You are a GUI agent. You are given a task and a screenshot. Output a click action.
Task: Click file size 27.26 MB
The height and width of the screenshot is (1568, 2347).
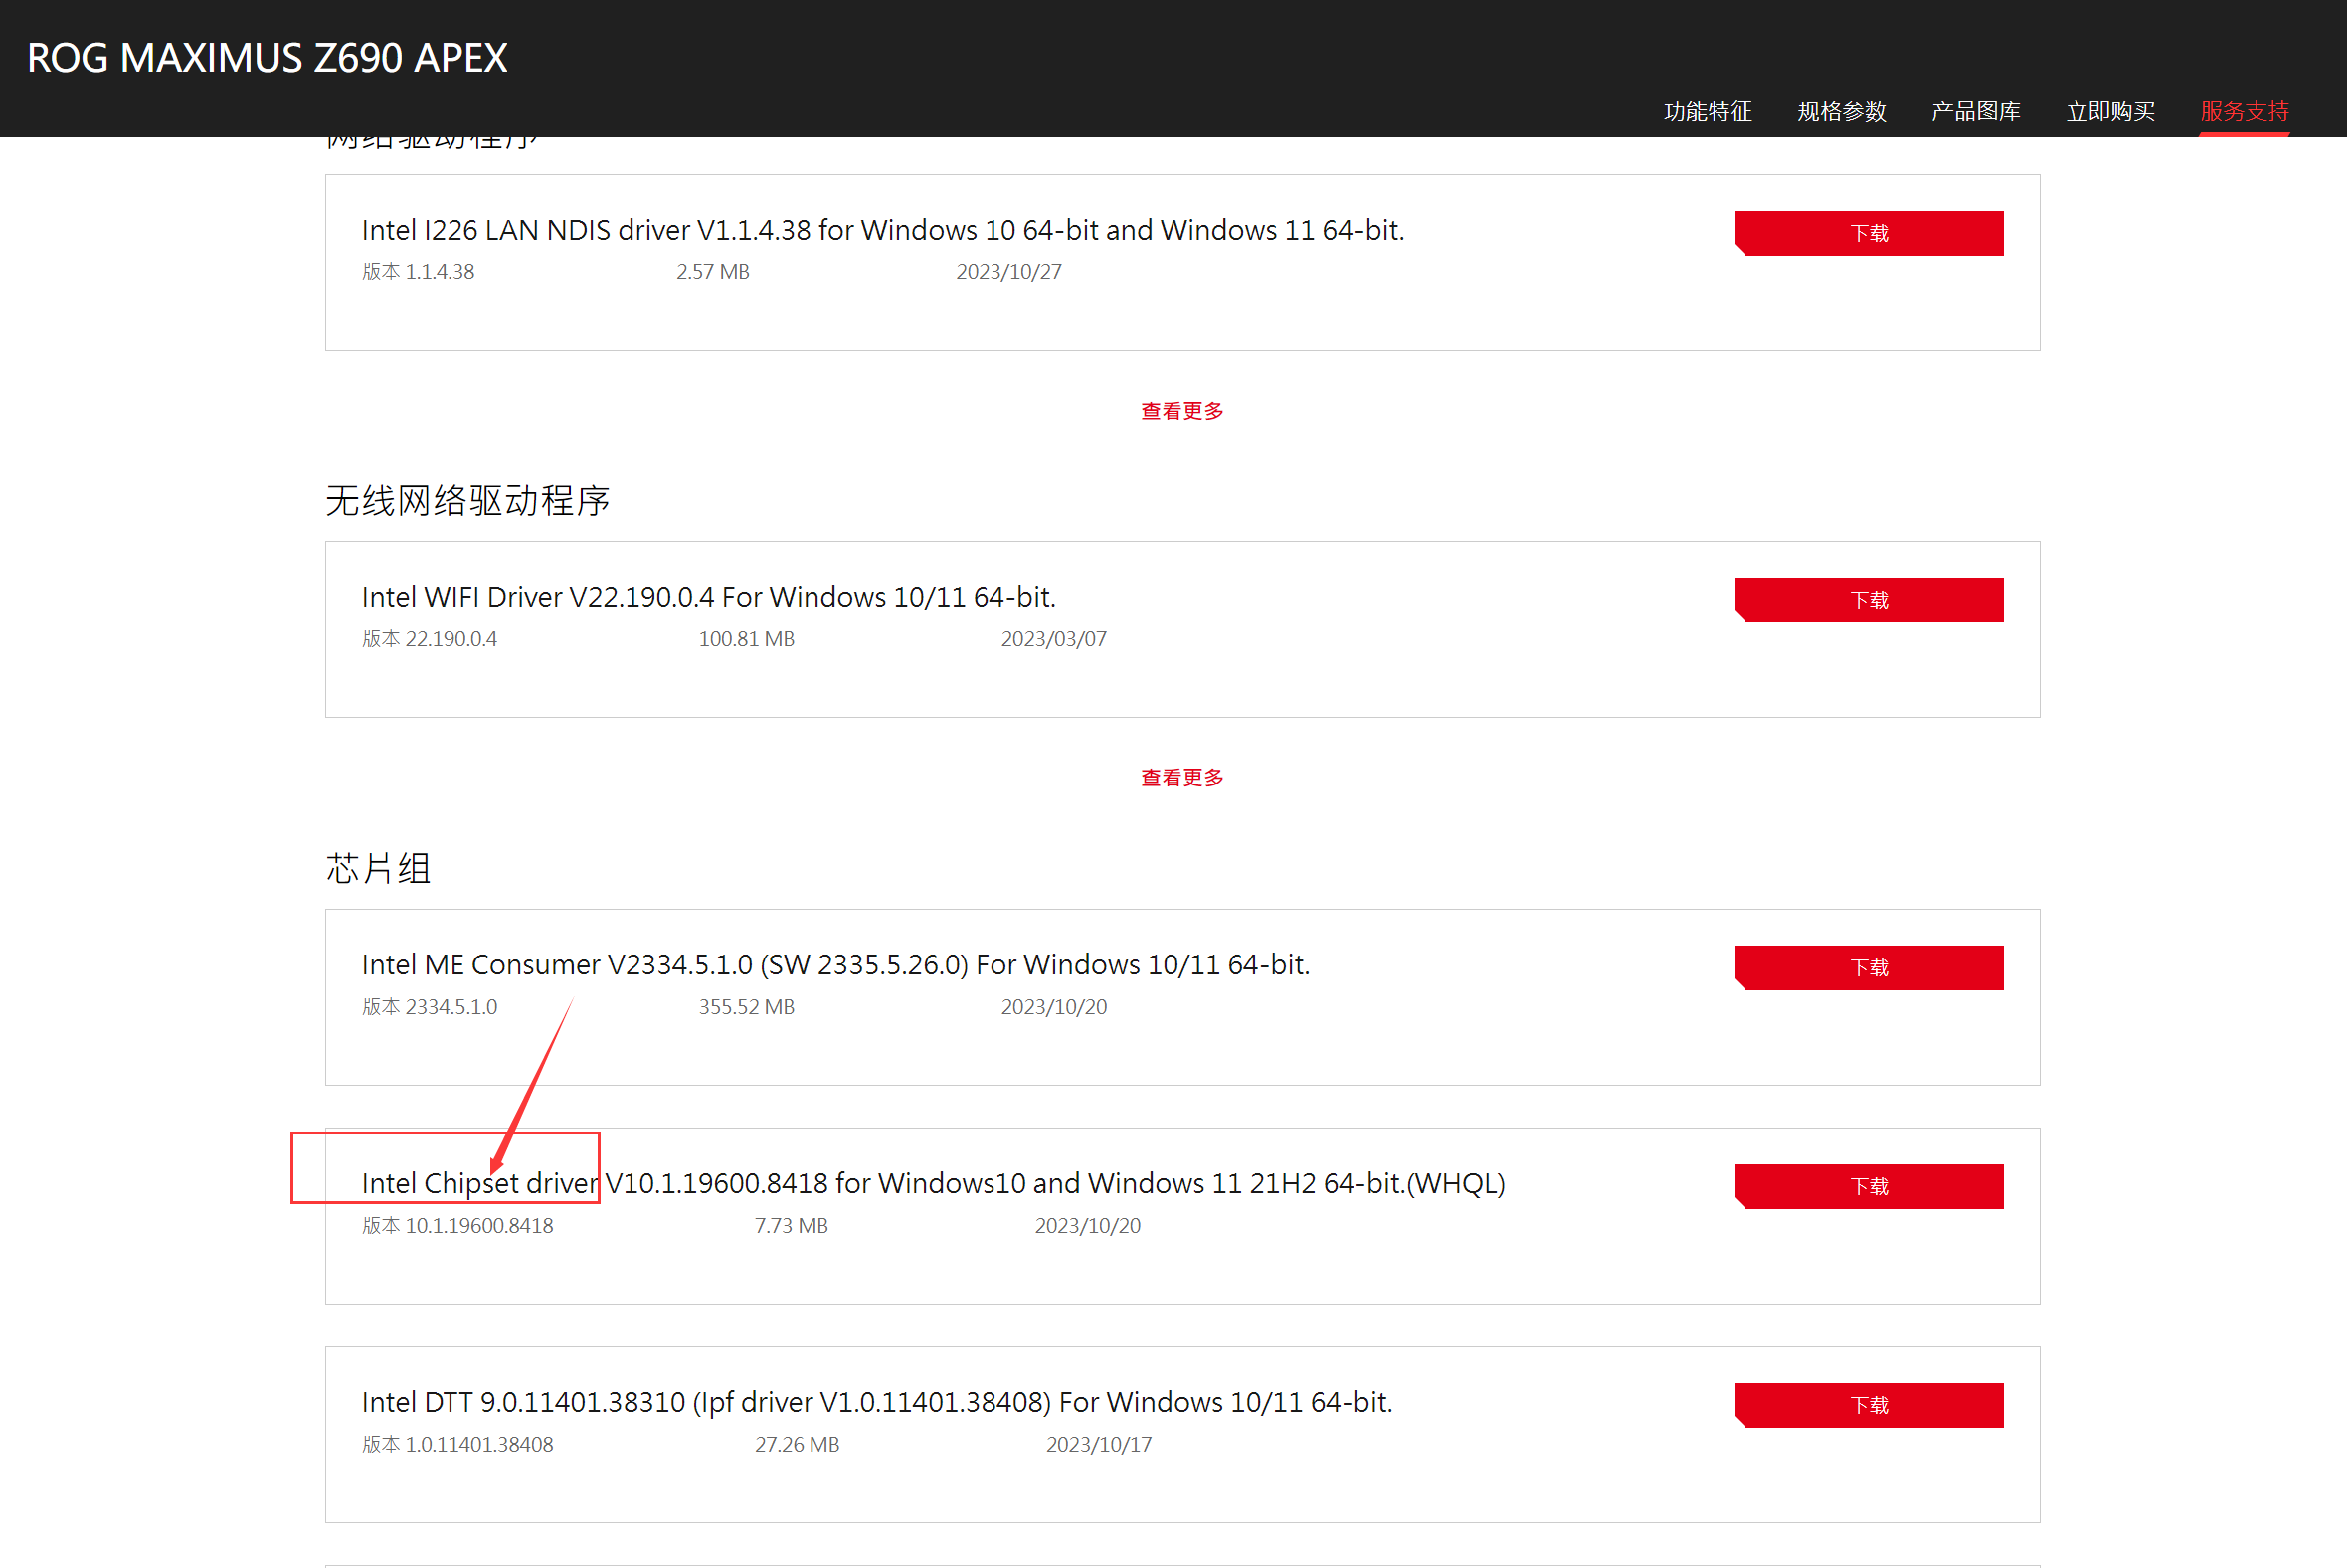click(x=797, y=1445)
